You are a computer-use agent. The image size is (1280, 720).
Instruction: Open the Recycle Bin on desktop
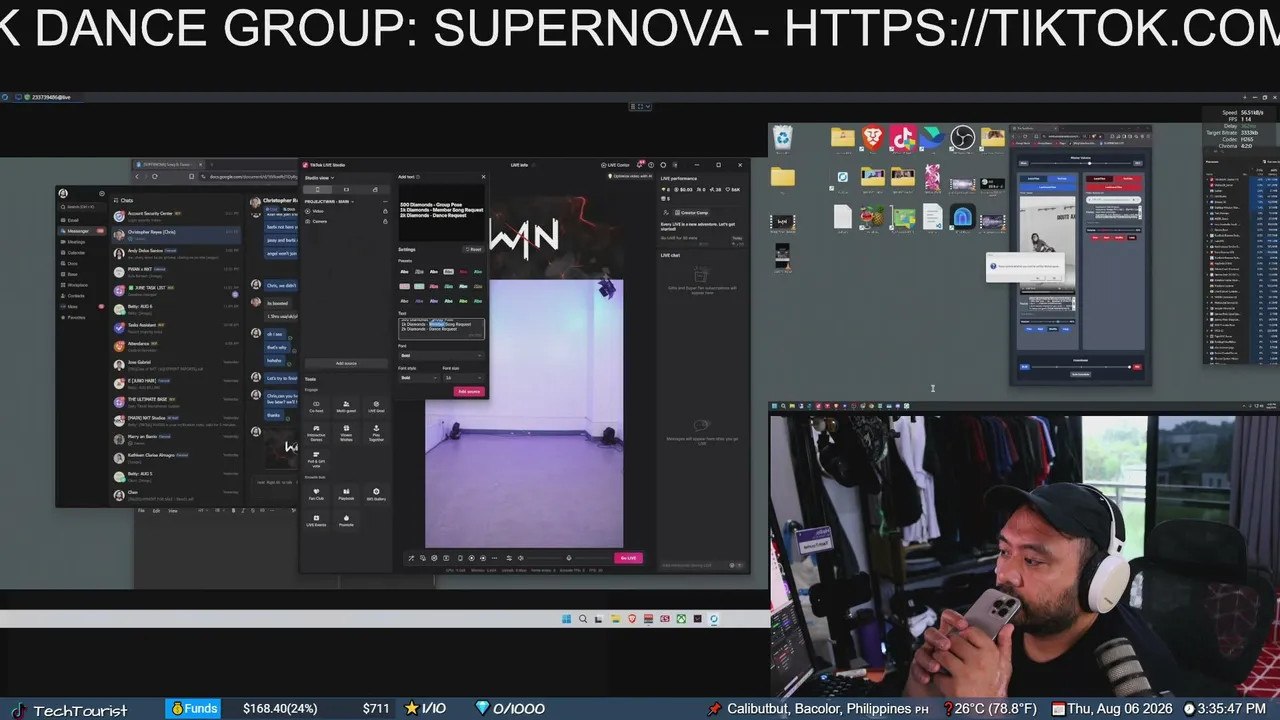pyautogui.click(x=783, y=137)
